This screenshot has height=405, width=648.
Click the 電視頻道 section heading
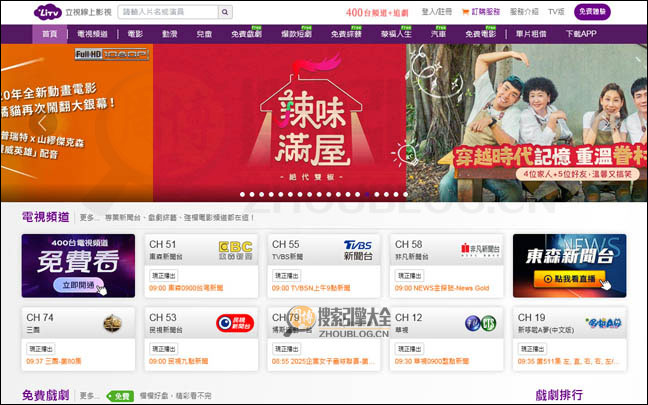point(45,217)
